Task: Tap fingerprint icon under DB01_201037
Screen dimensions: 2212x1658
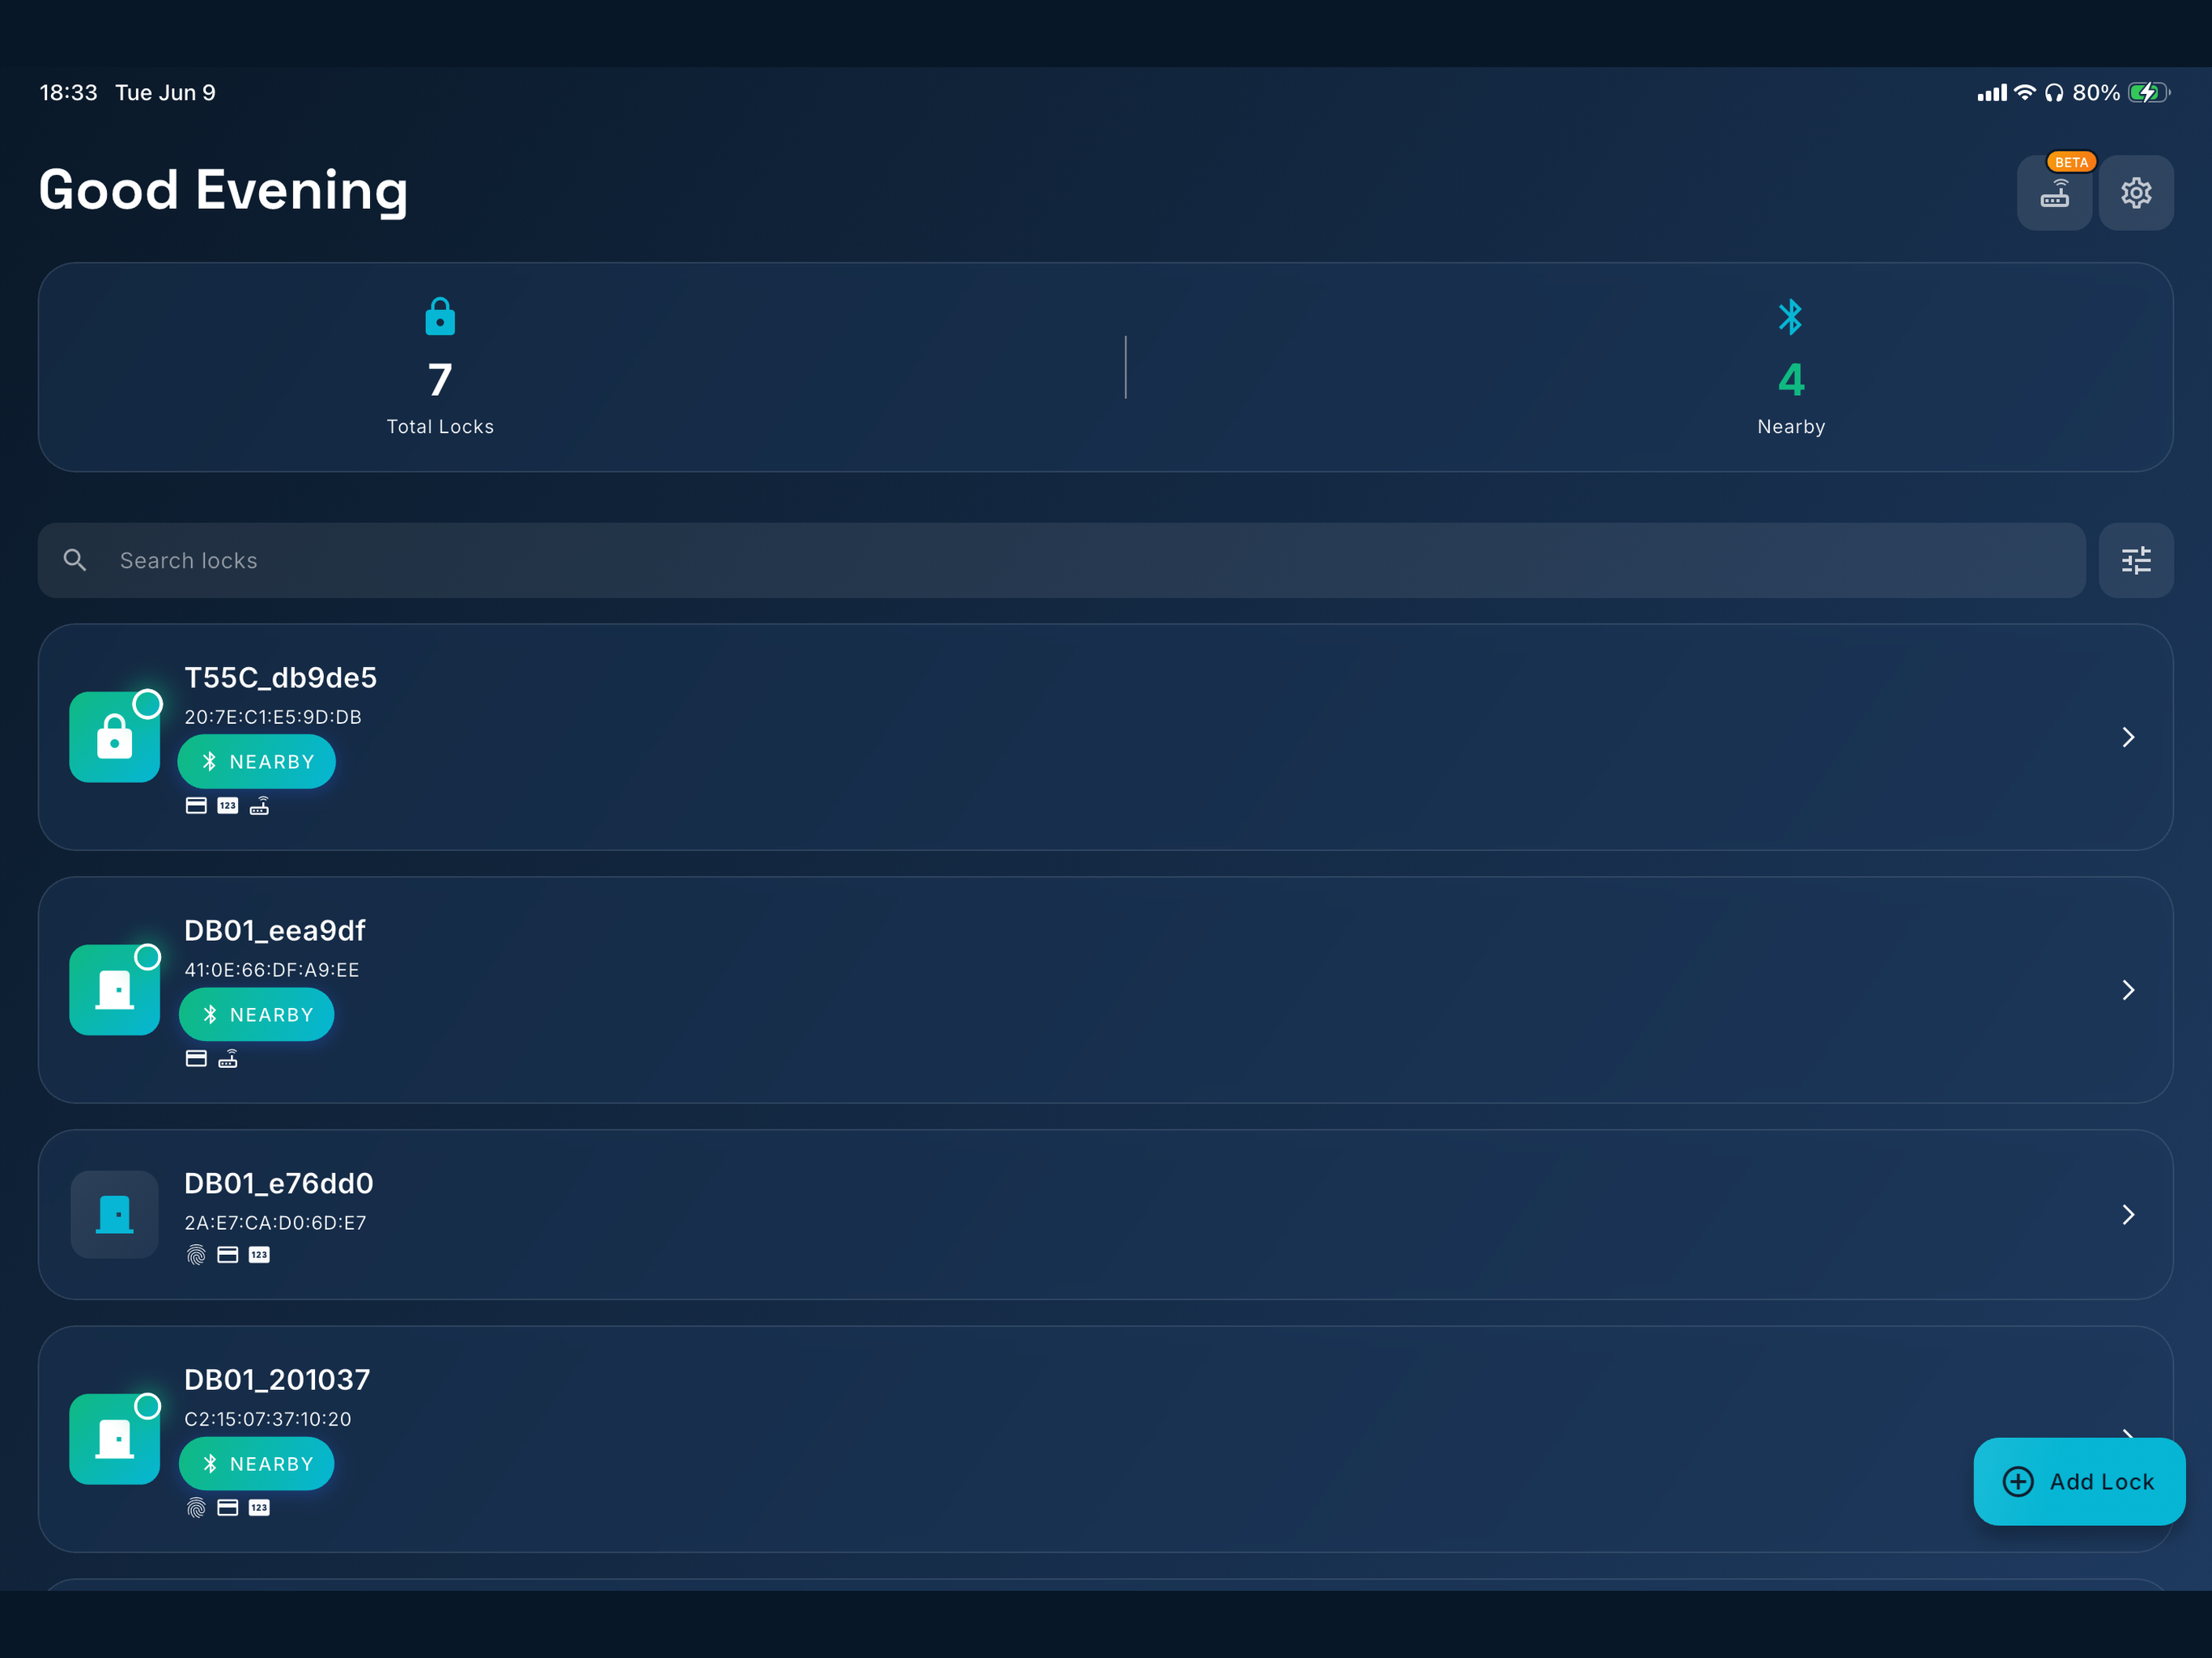Action: pyautogui.click(x=196, y=1508)
